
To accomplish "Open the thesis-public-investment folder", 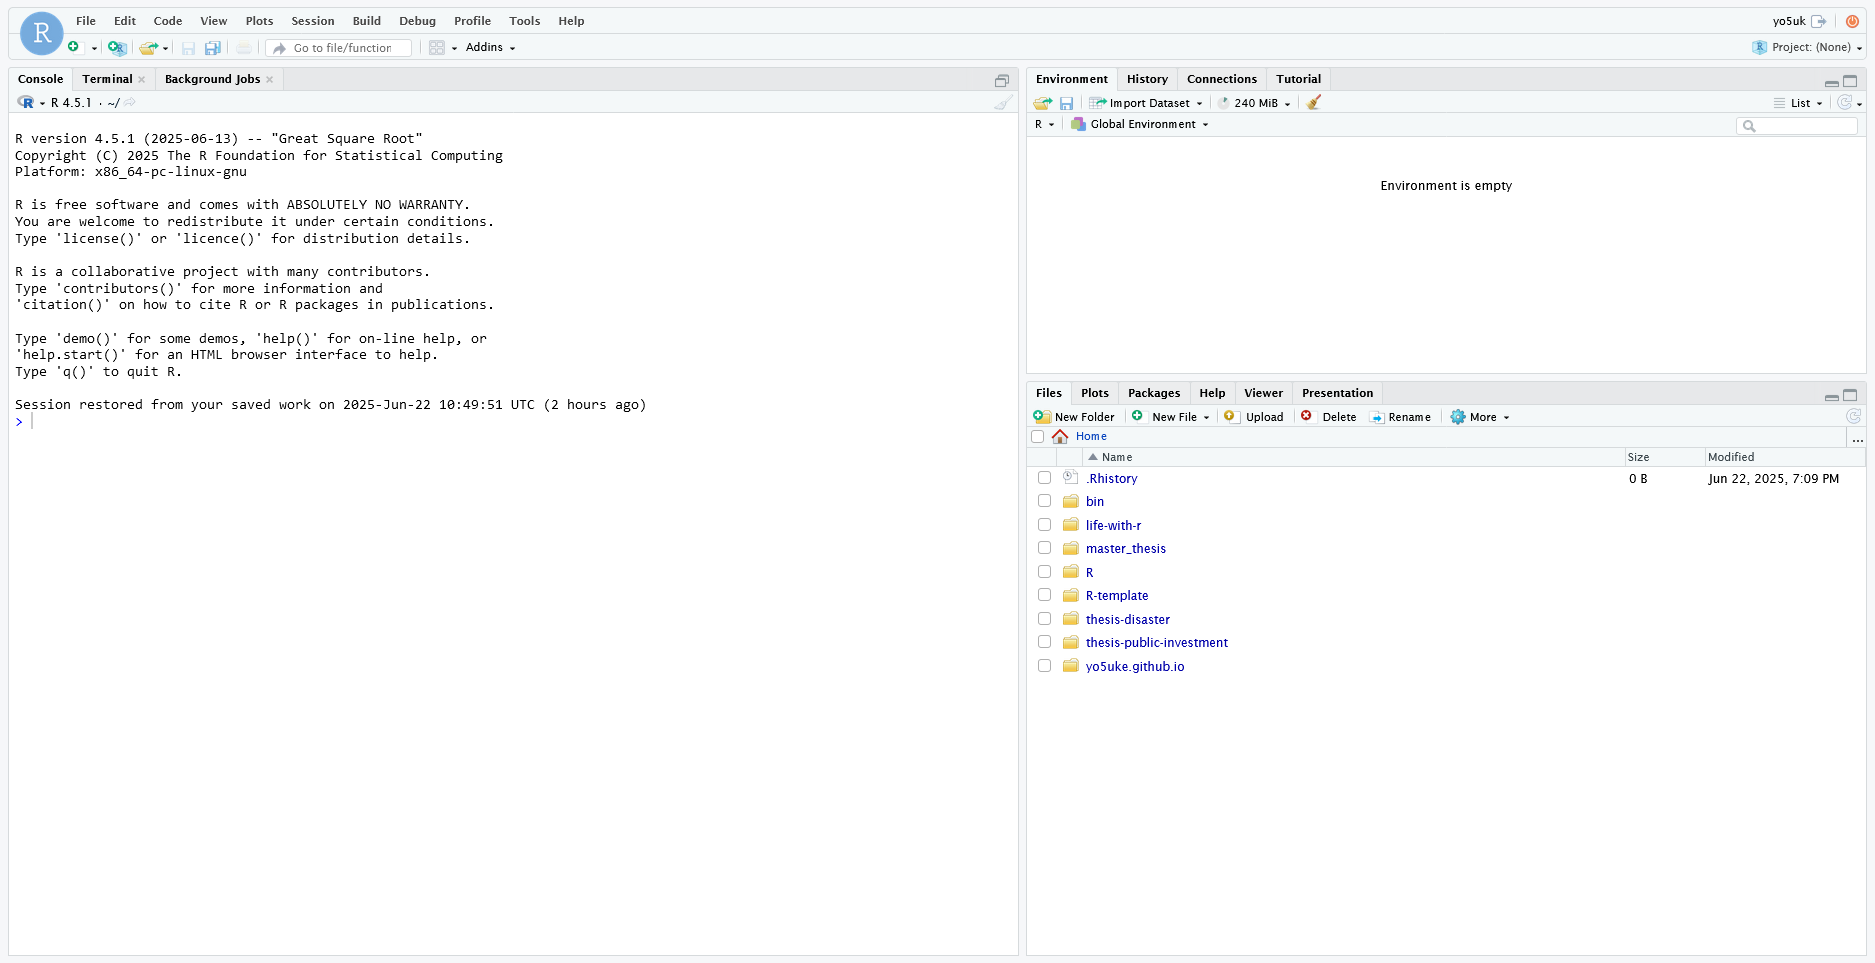I will [x=1156, y=643].
